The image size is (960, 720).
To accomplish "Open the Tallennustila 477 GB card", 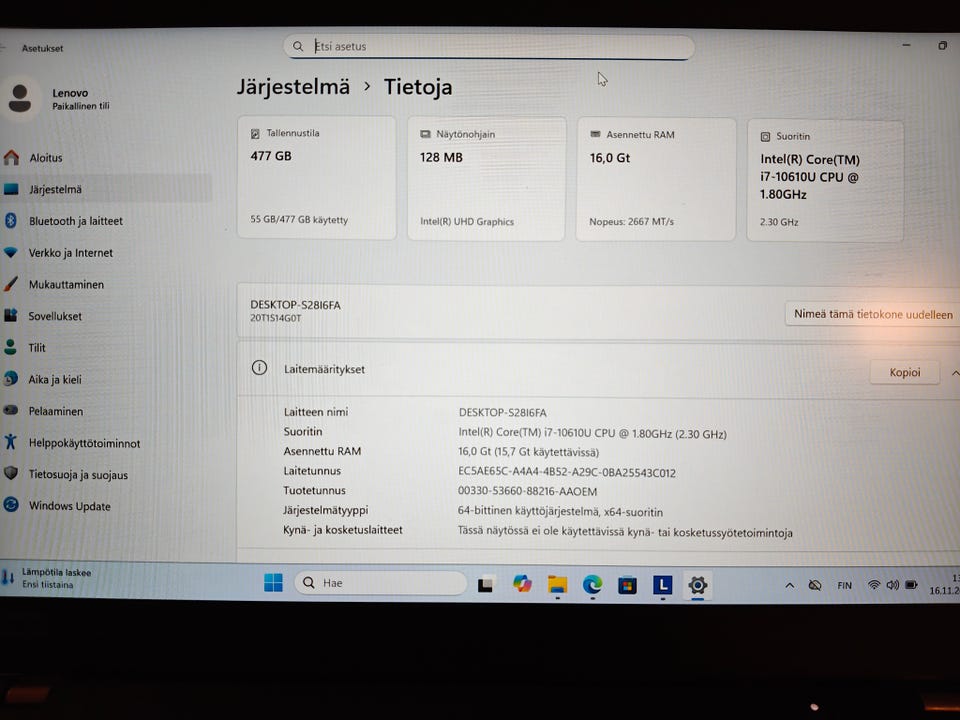I will (317, 178).
